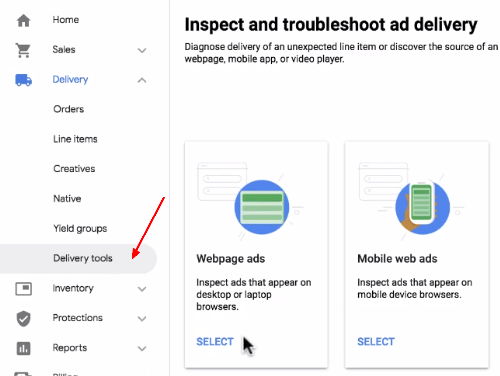Click the 'desktop or laptop browsers' description
Viewport: 500px width, 376px height.
coord(254,295)
